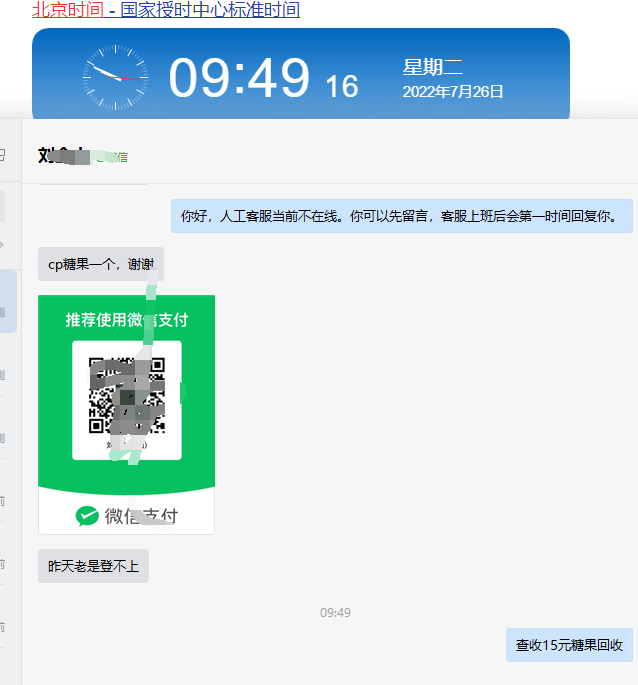Image resolution: width=638 pixels, height=685 pixels.
Task: Click the large 09:49 digital time display
Action: coord(239,78)
